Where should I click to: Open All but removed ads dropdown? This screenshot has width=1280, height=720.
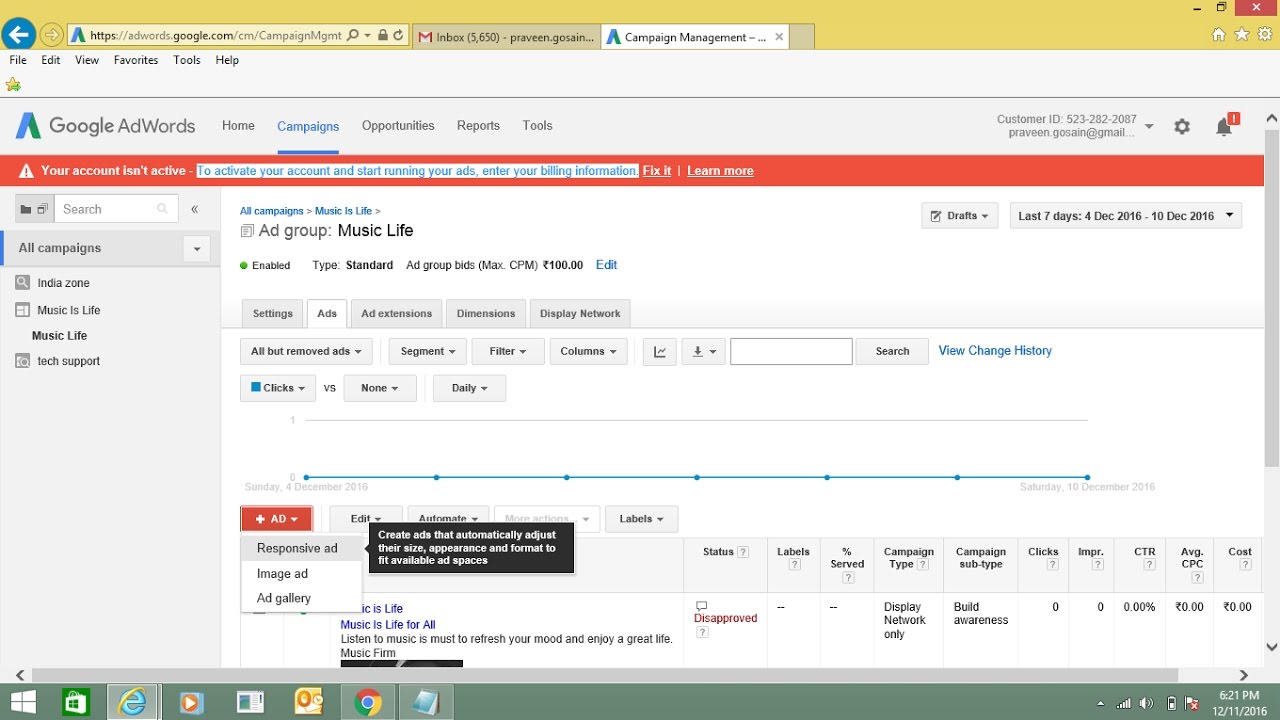click(x=306, y=351)
